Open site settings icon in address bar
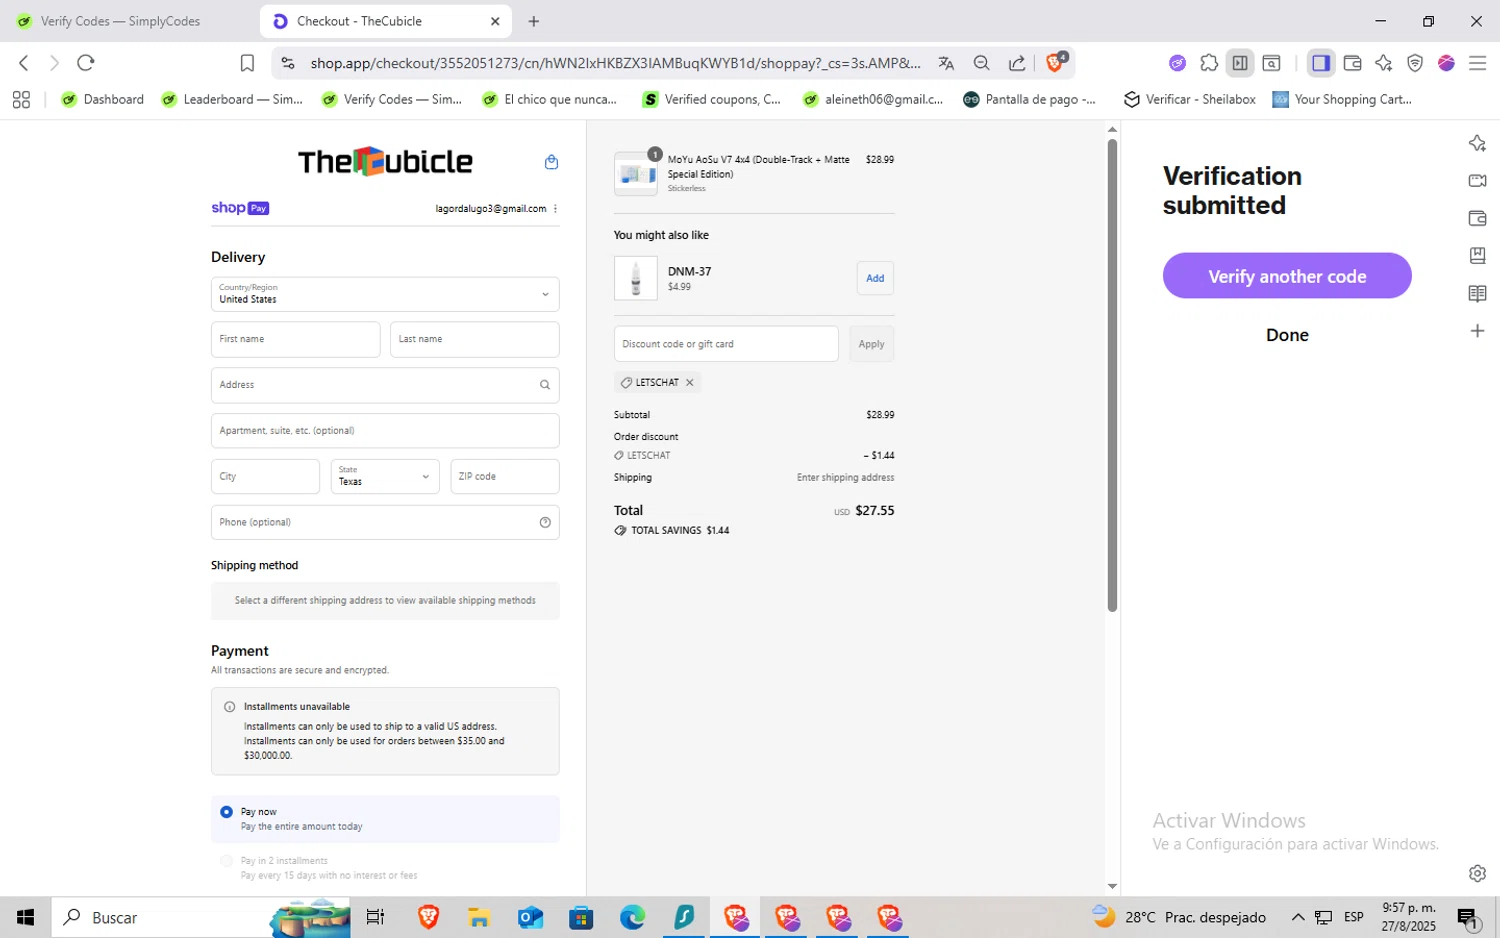Viewport: 1500px width, 938px height. [288, 63]
